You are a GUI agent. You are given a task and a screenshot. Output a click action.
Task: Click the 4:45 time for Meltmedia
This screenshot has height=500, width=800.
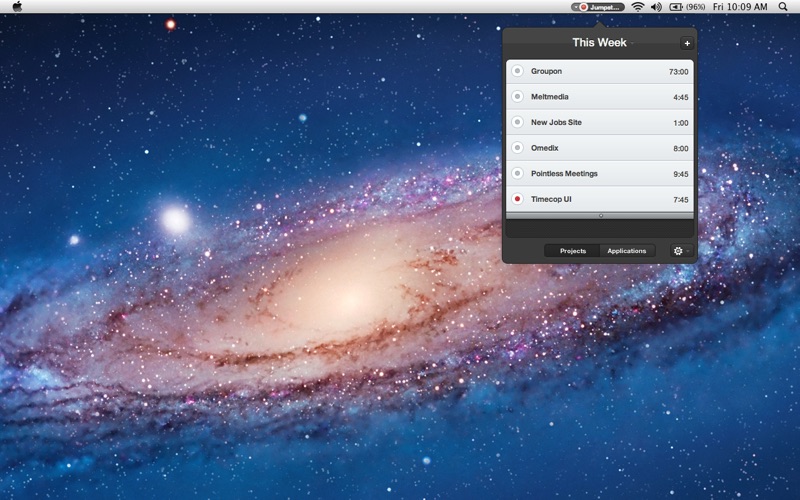(681, 97)
